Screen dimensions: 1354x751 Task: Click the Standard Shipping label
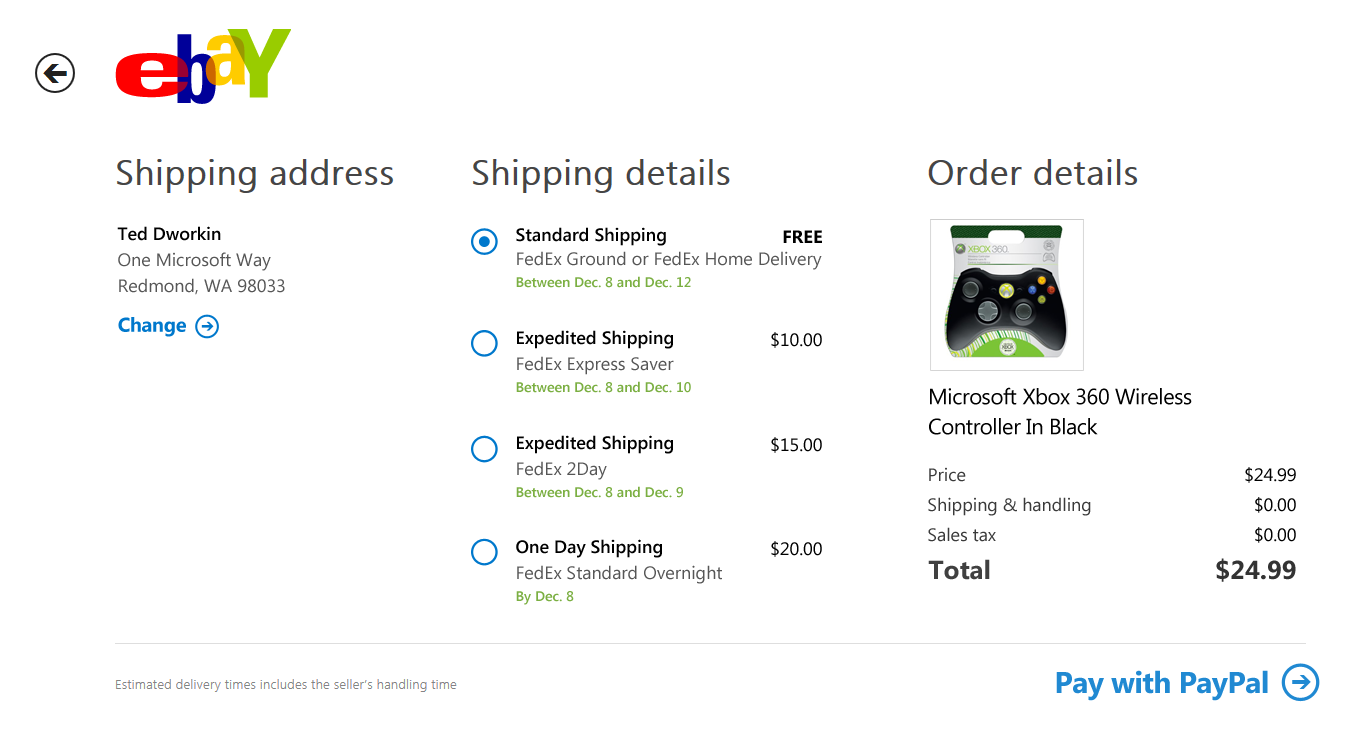click(x=590, y=235)
